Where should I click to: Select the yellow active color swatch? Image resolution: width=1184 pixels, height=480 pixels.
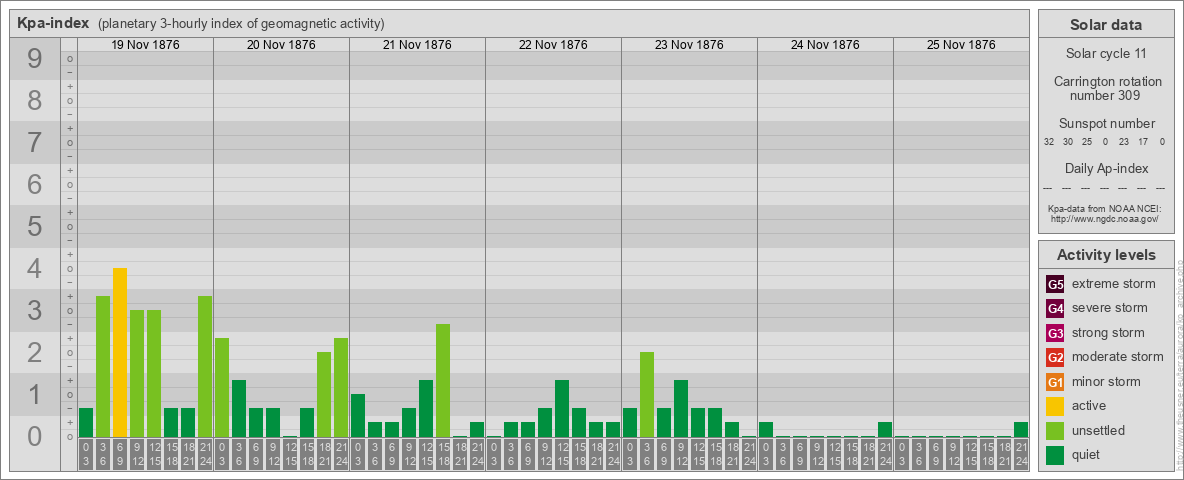pos(1055,406)
